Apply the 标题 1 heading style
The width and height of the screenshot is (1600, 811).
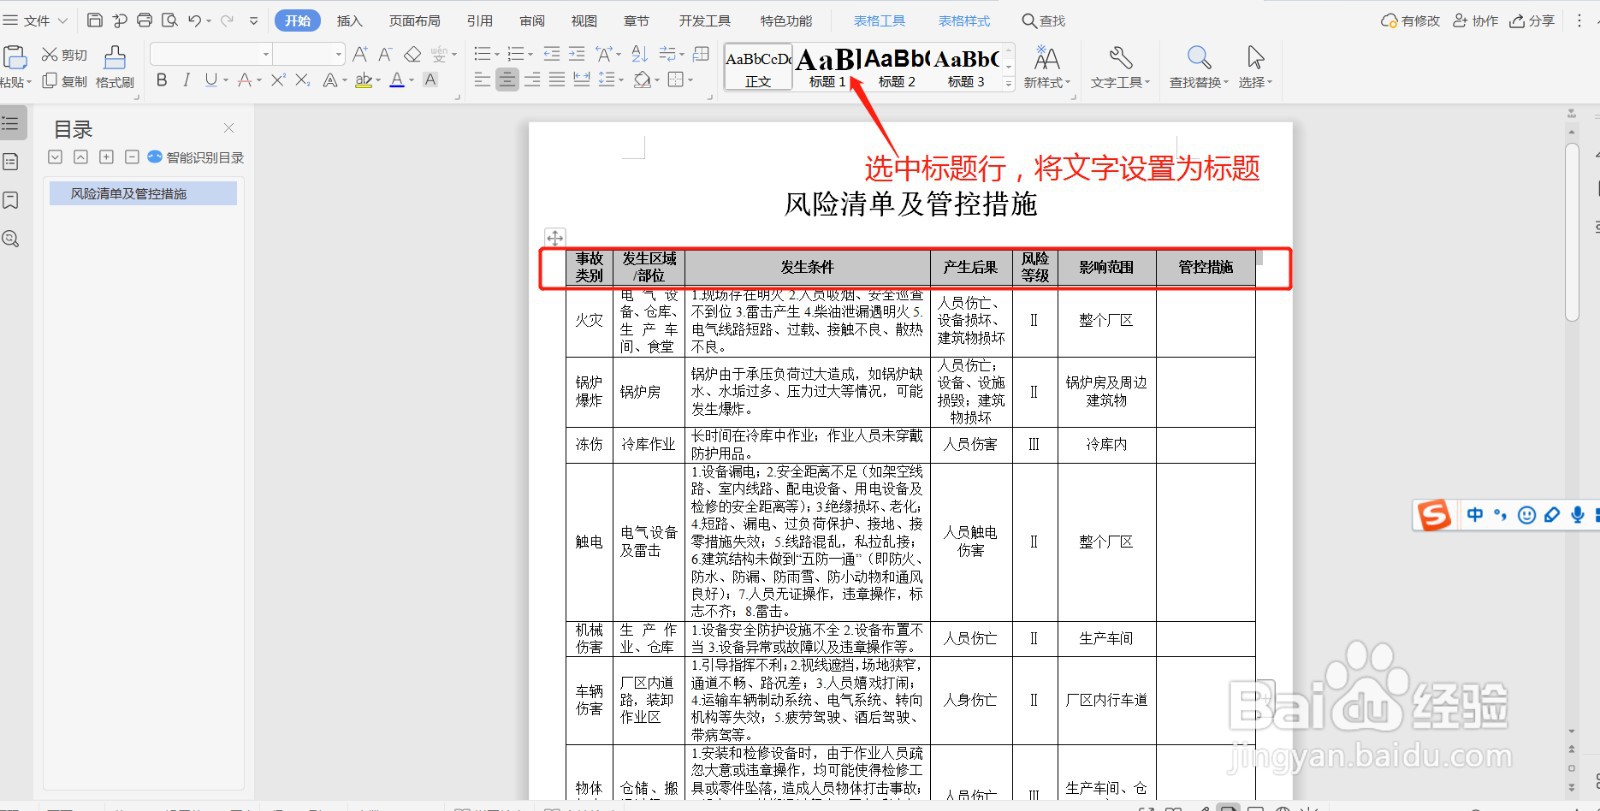coord(827,68)
